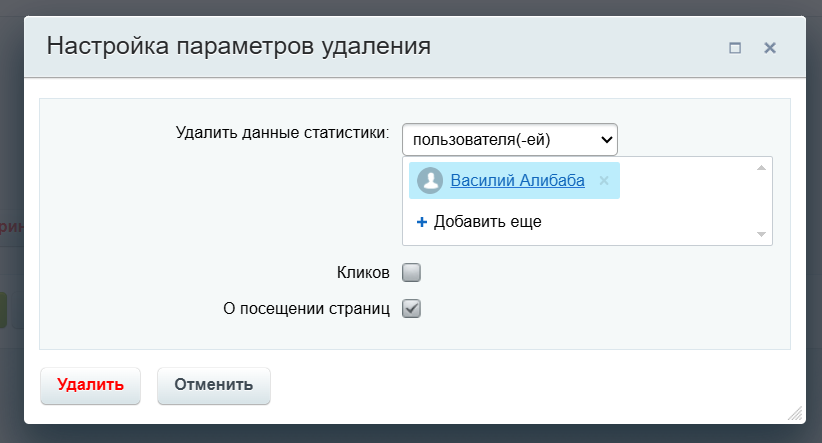The height and width of the screenshot is (443, 822).
Task: Click the Кликов label text
Action: click(x=363, y=272)
